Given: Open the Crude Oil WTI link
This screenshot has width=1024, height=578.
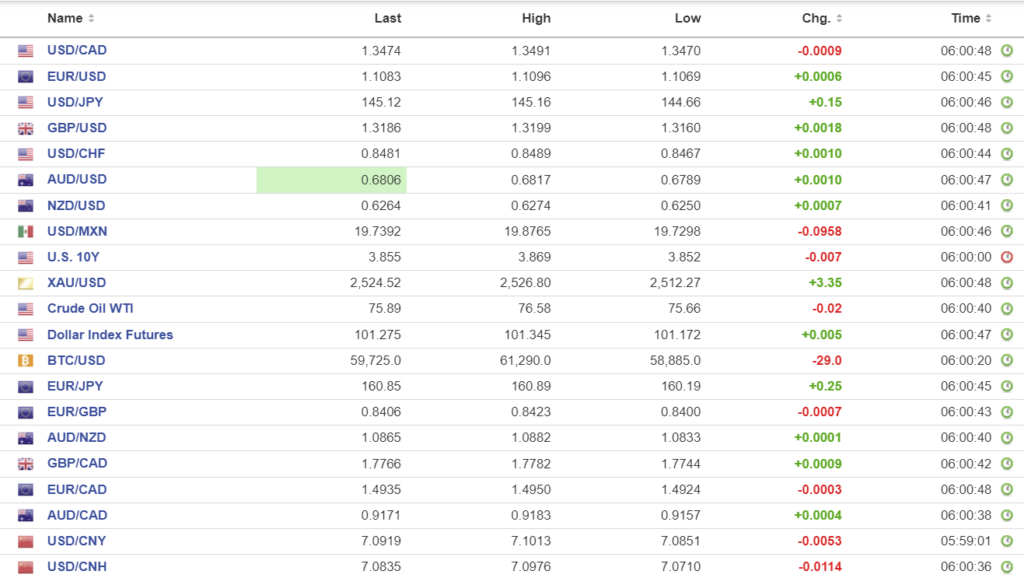Looking at the screenshot, I should 90,309.
